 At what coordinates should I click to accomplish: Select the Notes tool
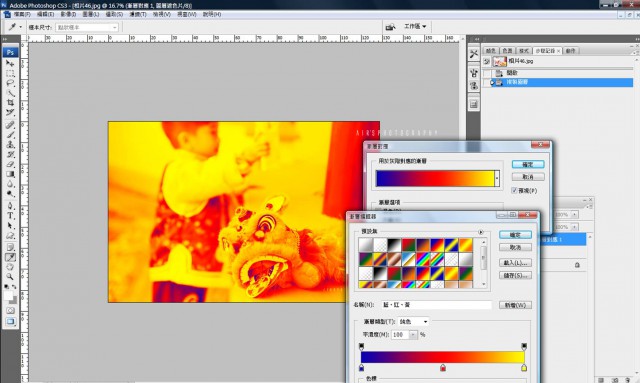[10, 247]
